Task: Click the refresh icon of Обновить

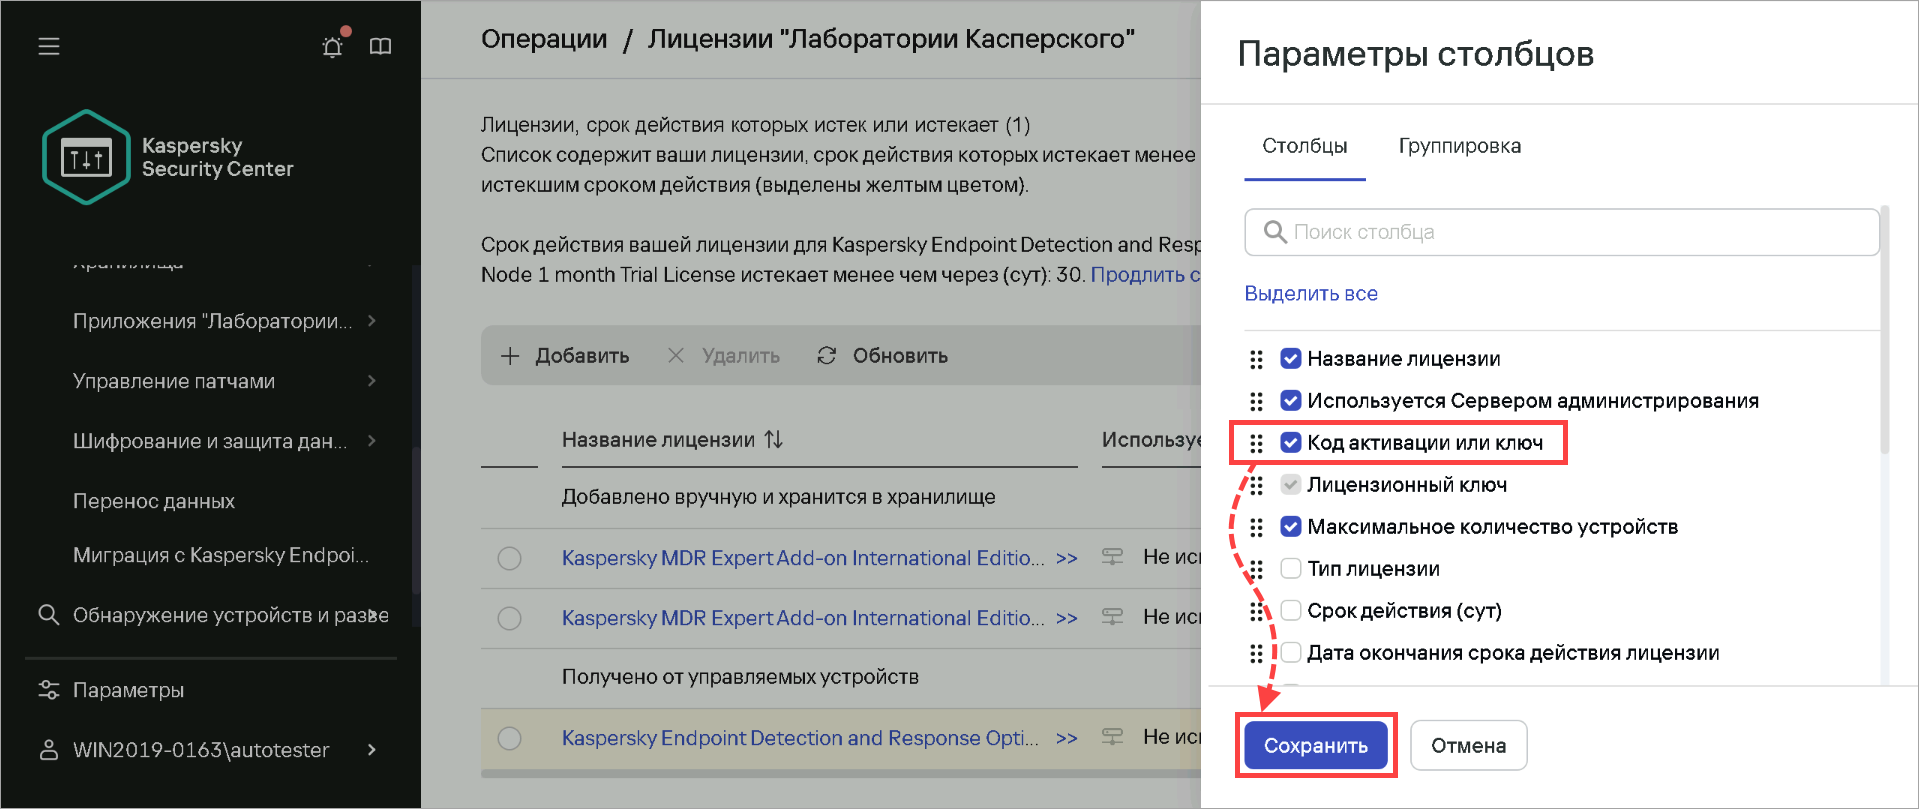Action: coord(826,356)
